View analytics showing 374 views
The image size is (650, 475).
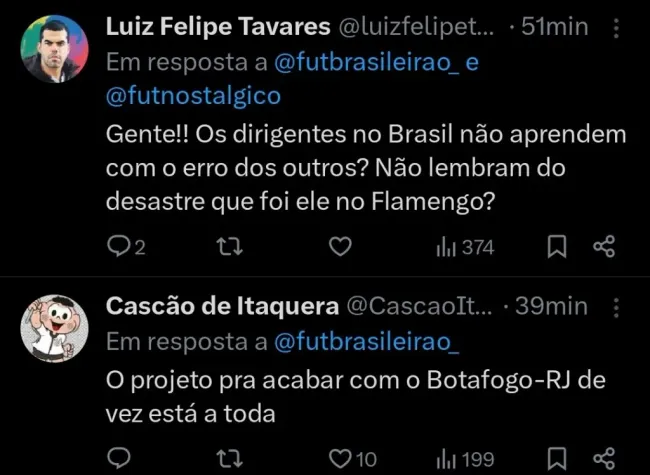pyautogui.click(x=465, y=247)
